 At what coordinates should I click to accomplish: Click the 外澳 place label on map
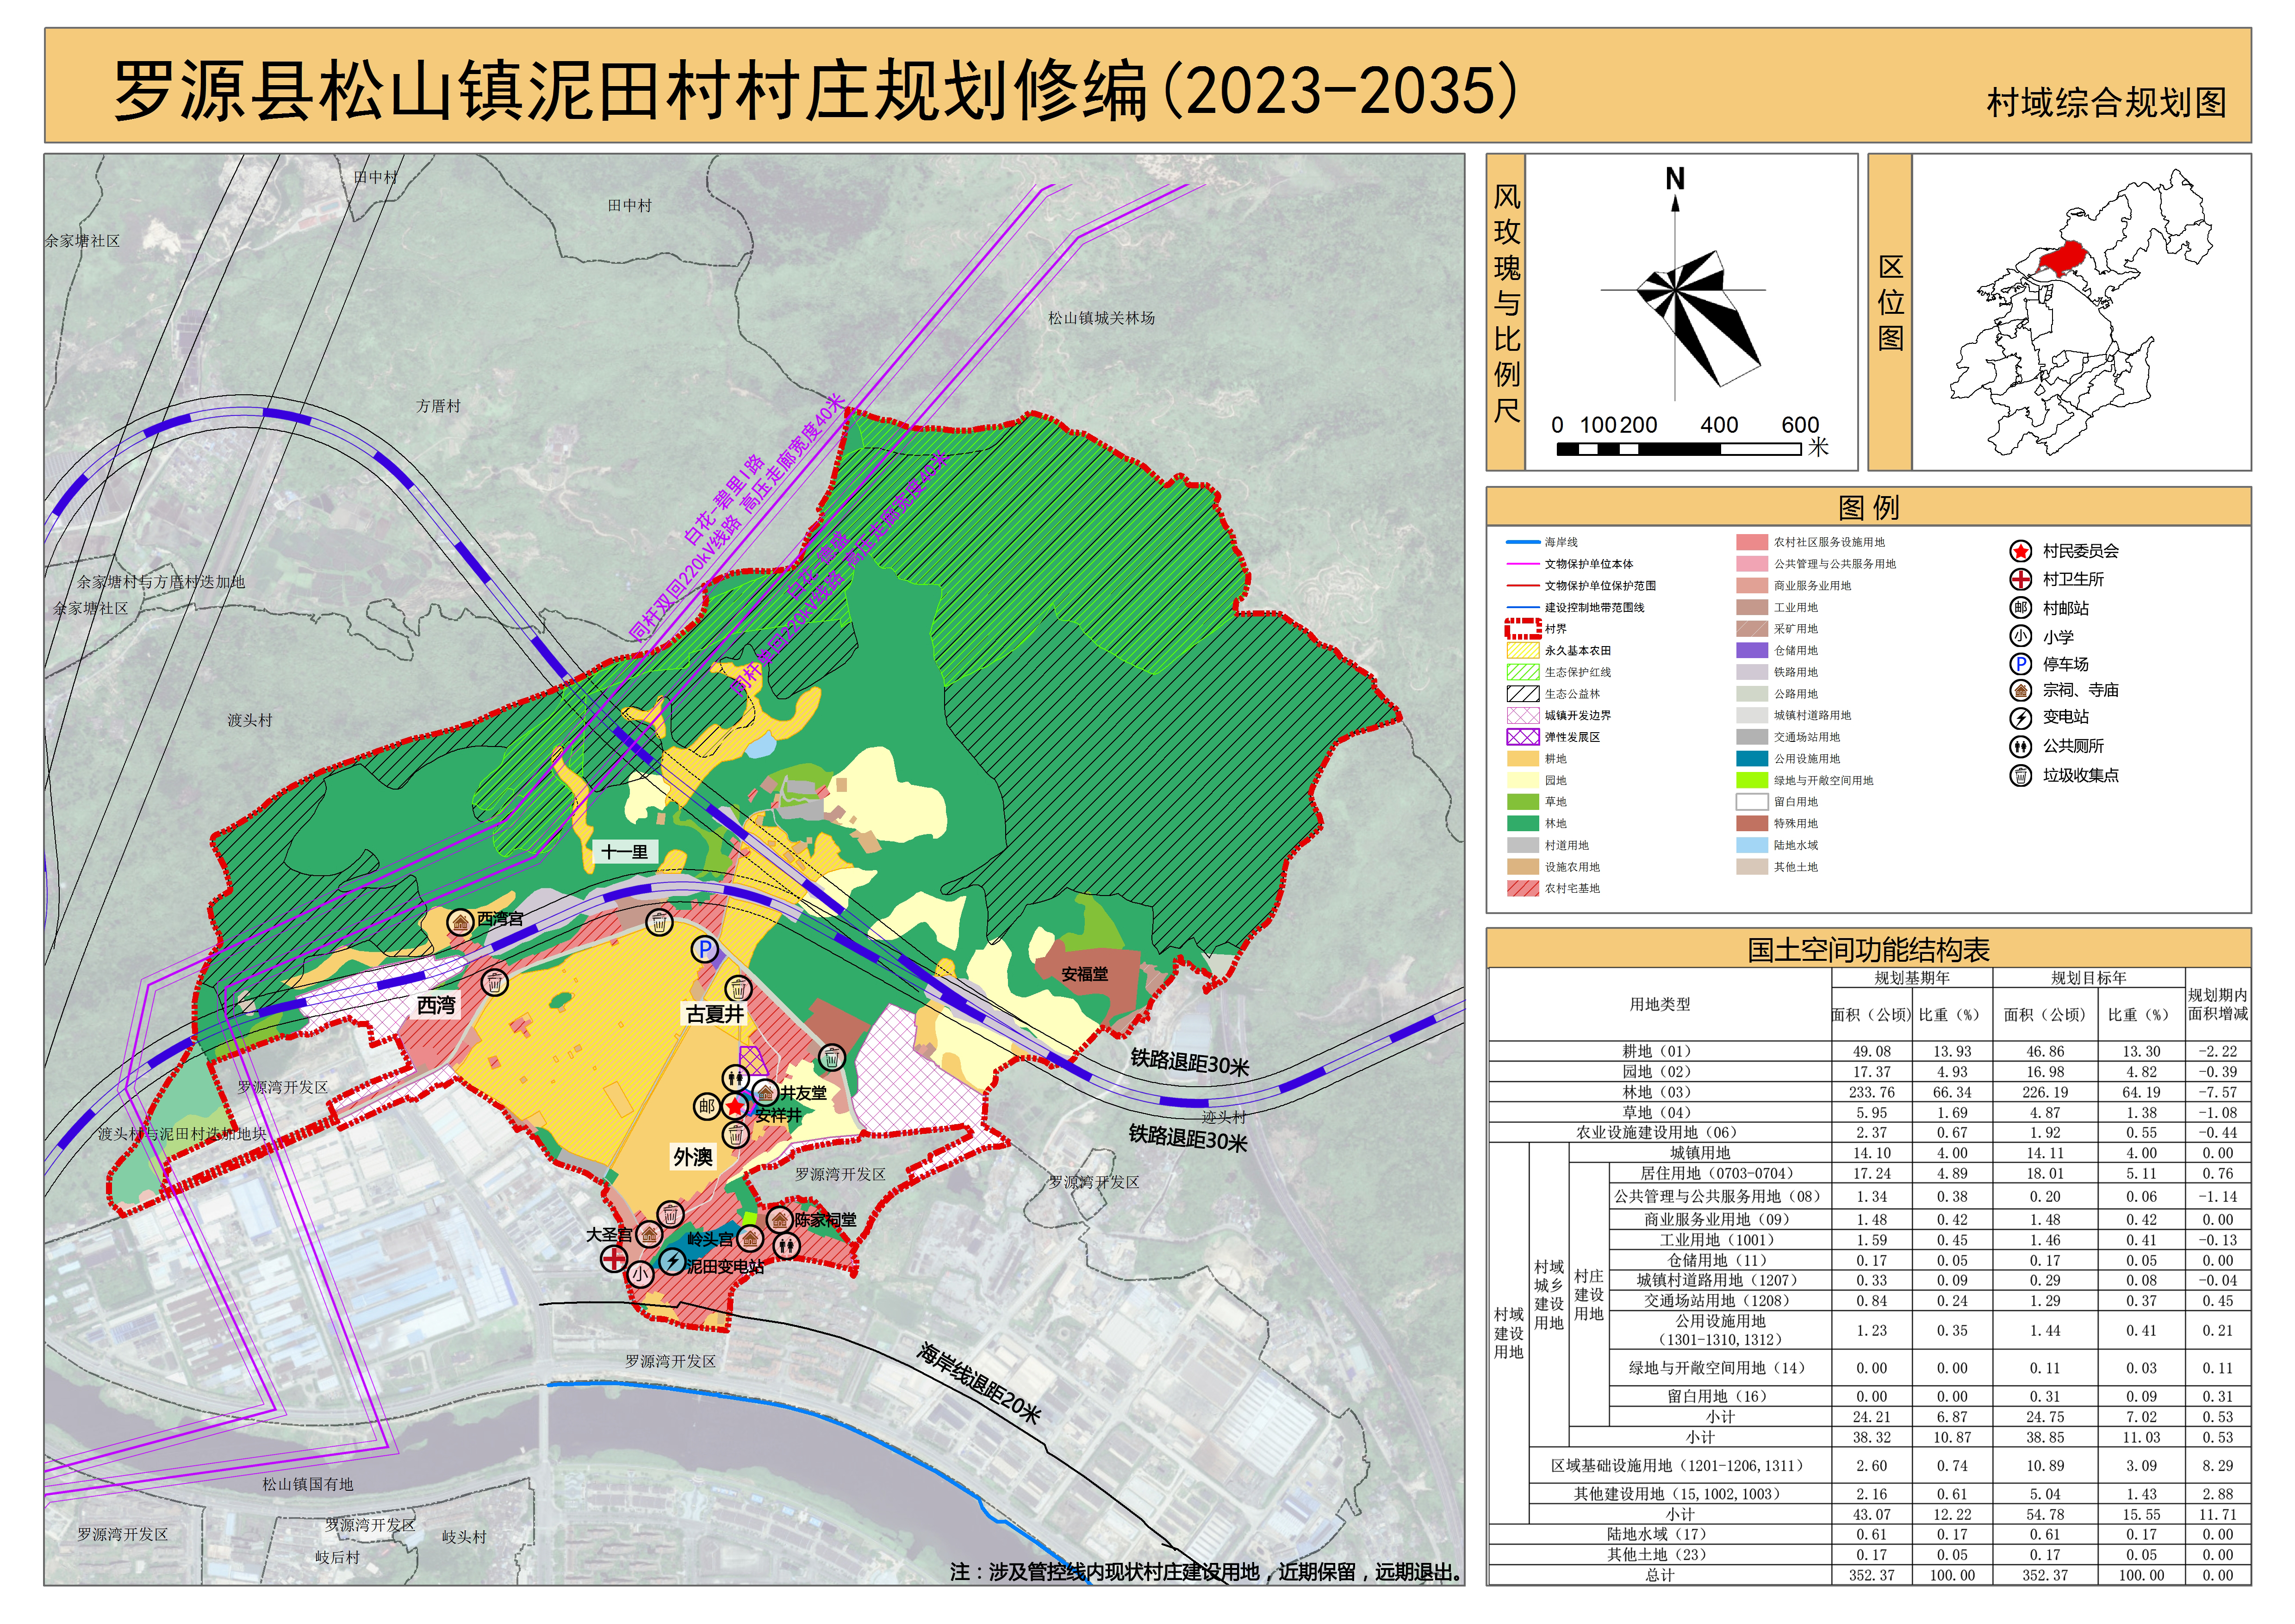click(x=692, y=1157)
